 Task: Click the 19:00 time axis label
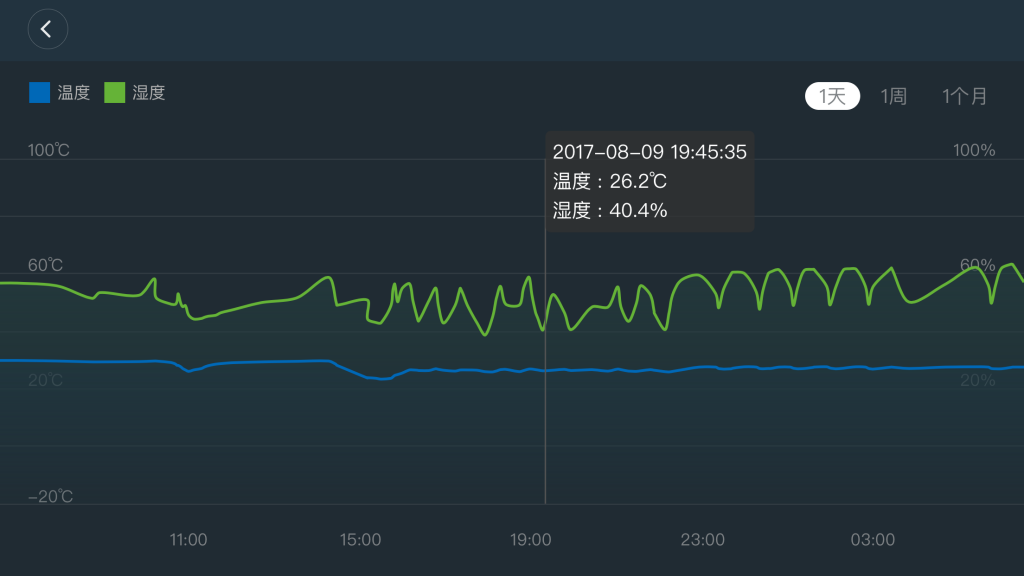(531, 540)
